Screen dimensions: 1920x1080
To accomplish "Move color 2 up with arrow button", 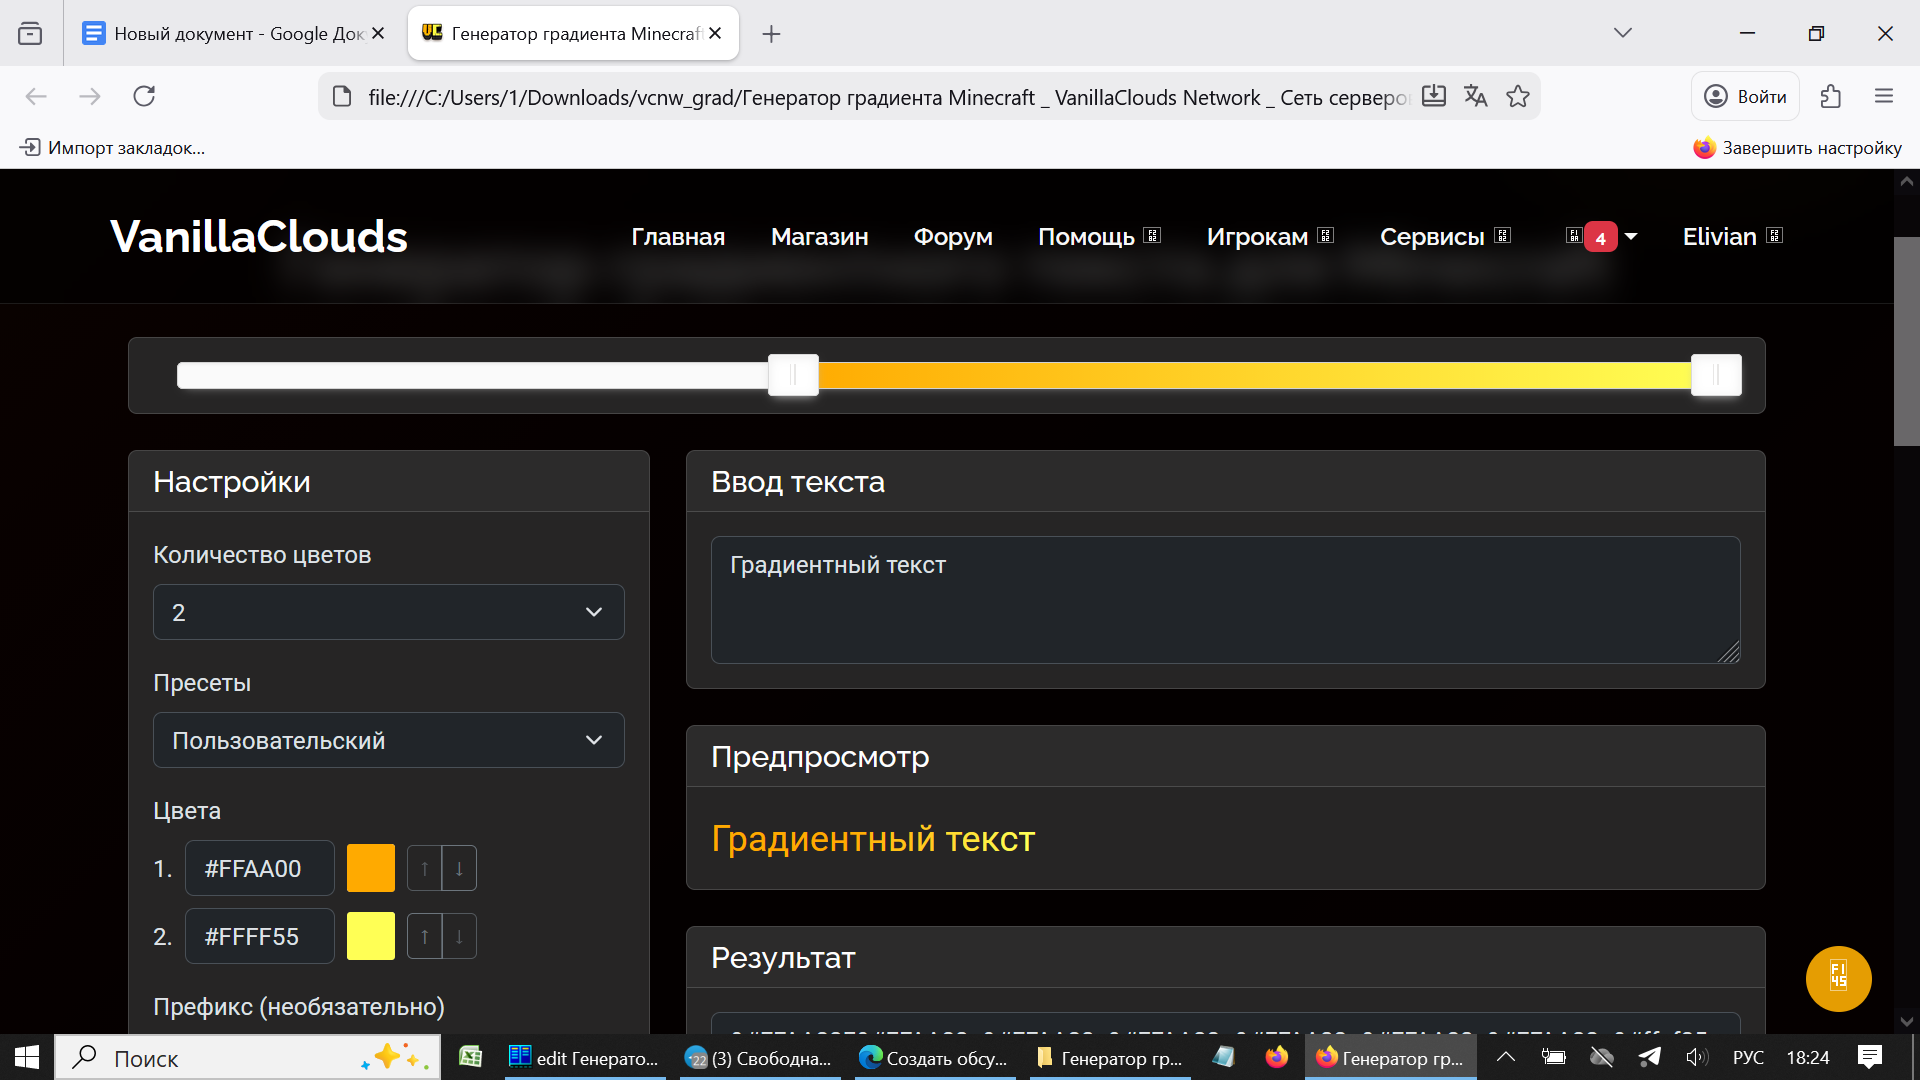I will (425, 936).
